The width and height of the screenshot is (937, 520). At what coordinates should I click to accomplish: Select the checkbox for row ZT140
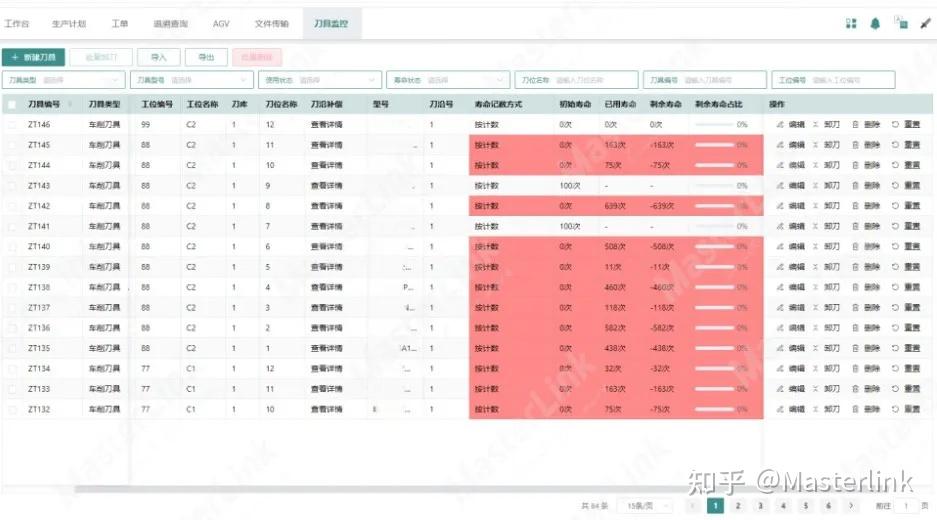coord(12,246)
